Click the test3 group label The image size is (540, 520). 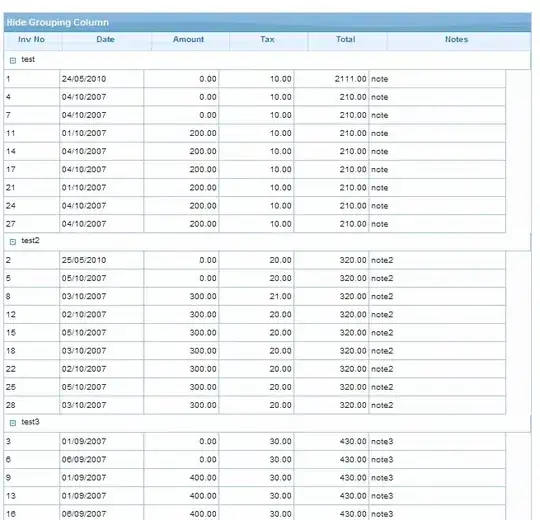tap(30, 422)
